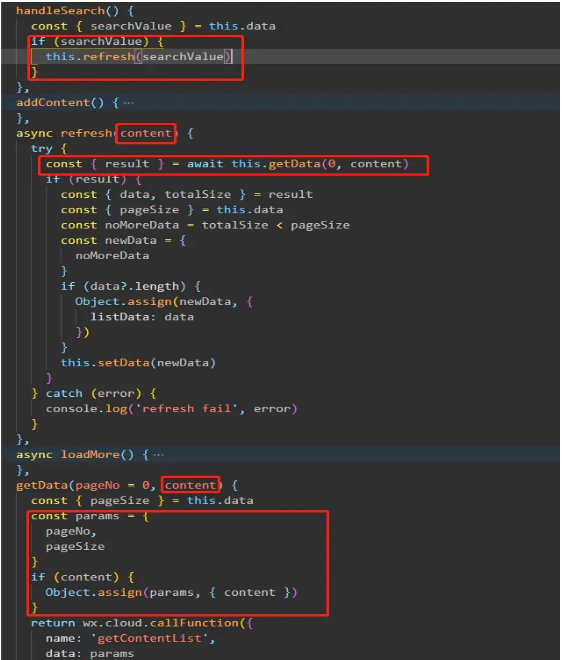This screenshot has height=660, width=562.
Task: Click the try keyword in refresh
Action: tap(41, 149)
